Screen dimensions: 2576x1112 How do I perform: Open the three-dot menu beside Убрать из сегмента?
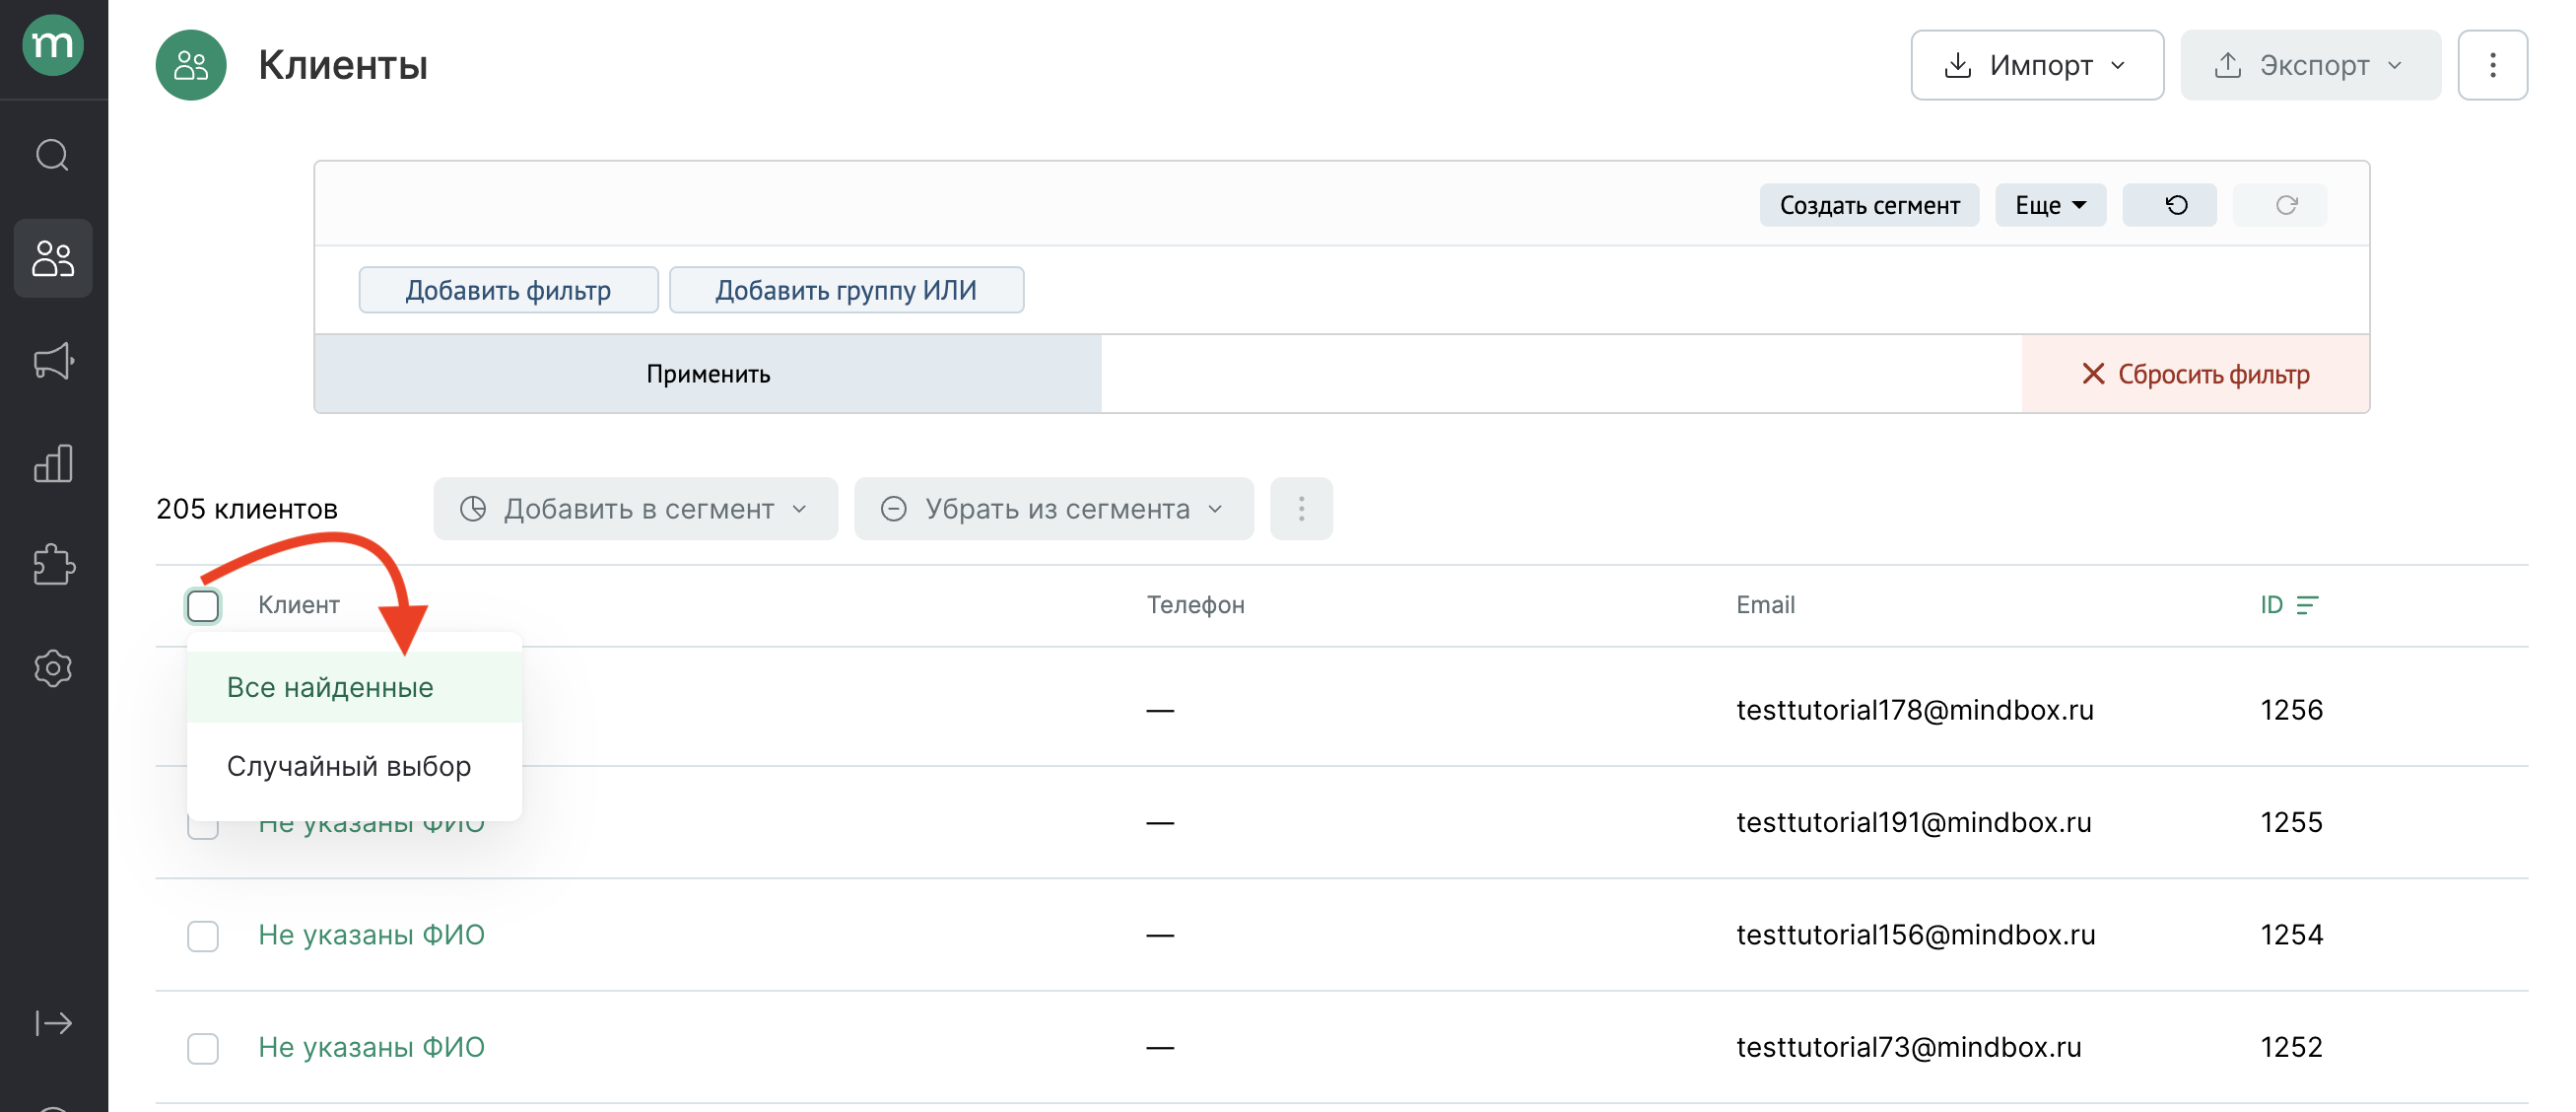[1301, 509]
